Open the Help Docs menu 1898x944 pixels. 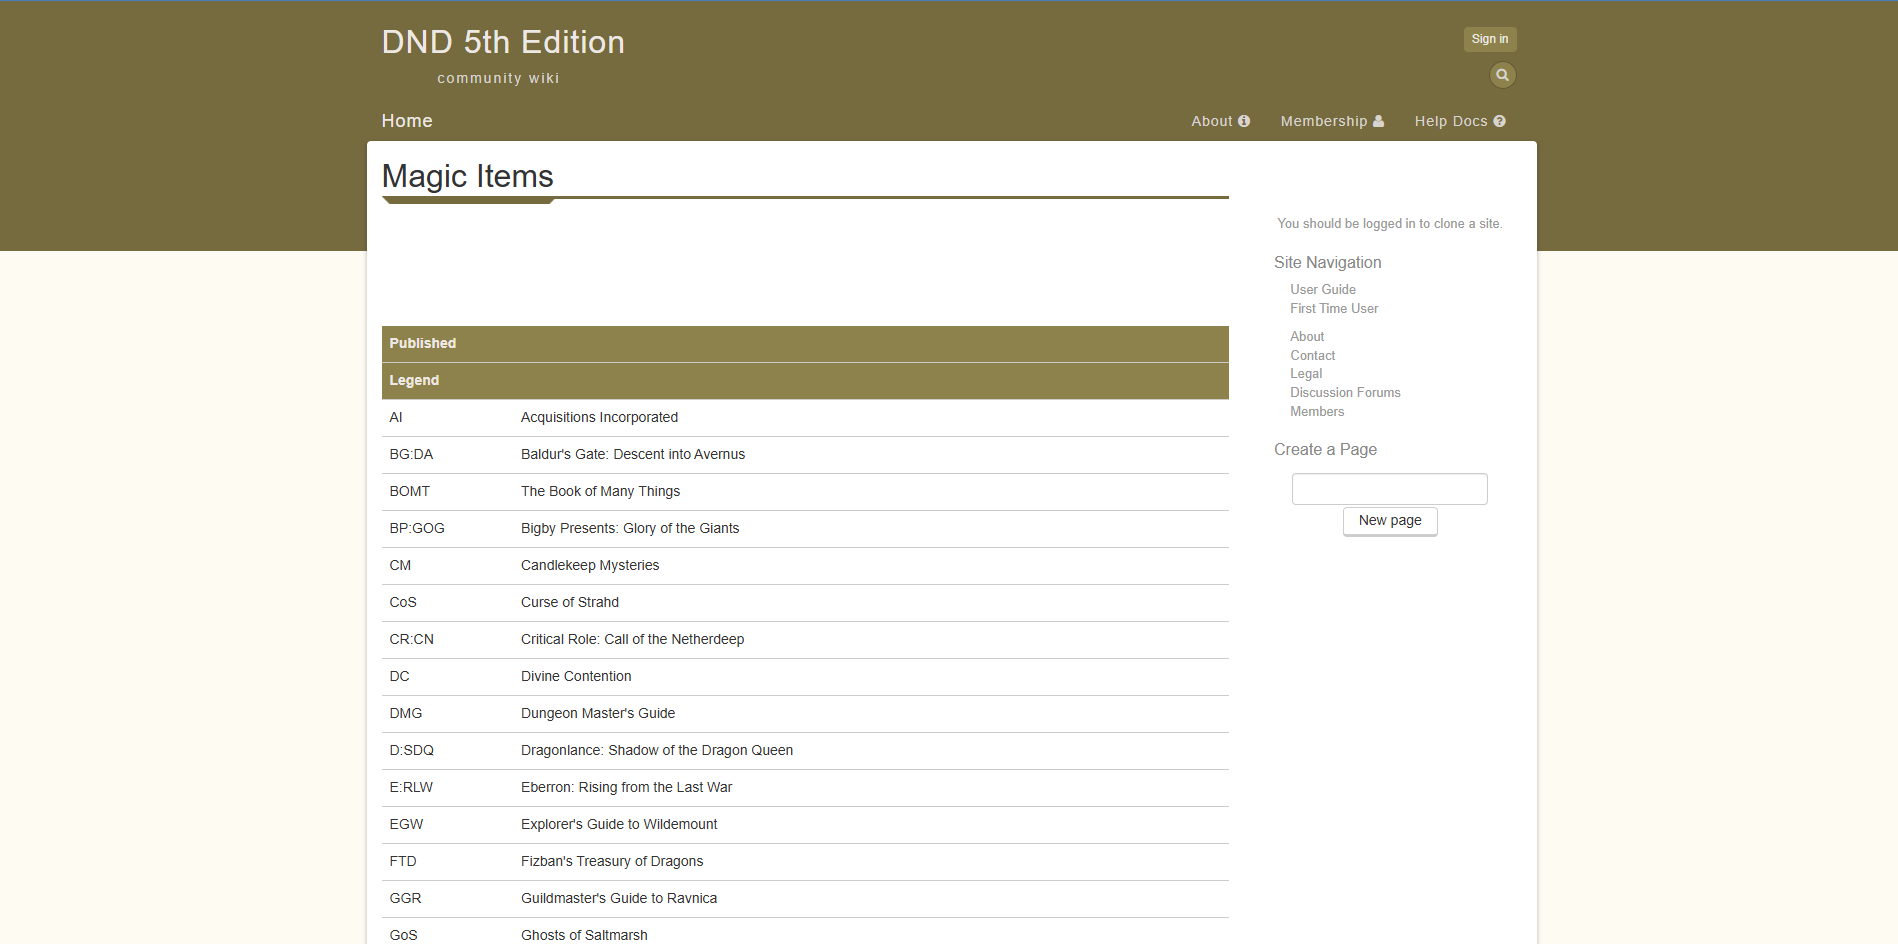click(1460, 121)
